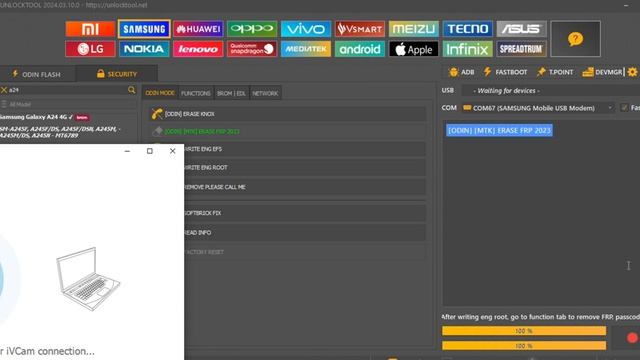
Task: Click the model search input field
Action: [x=67, y=90]
